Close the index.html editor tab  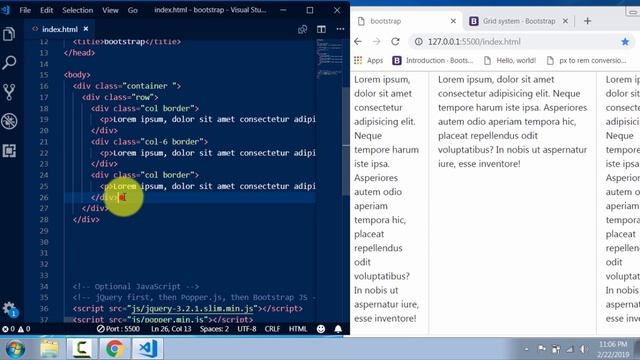pyautogui.click(x=86, y=29)
